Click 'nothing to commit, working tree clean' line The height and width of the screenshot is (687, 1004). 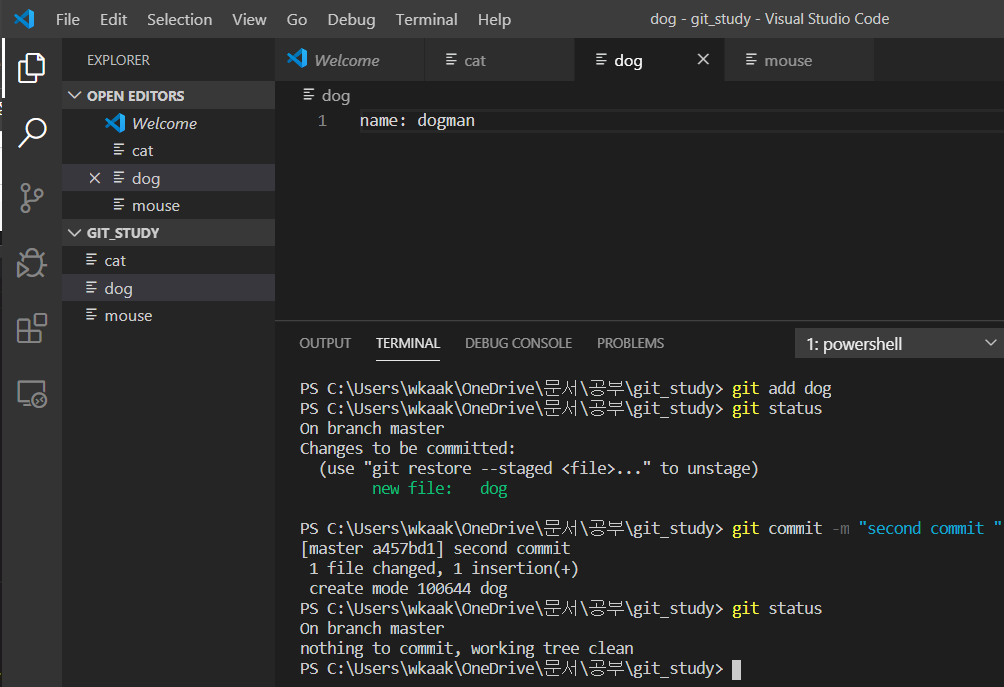pos(467,649)
